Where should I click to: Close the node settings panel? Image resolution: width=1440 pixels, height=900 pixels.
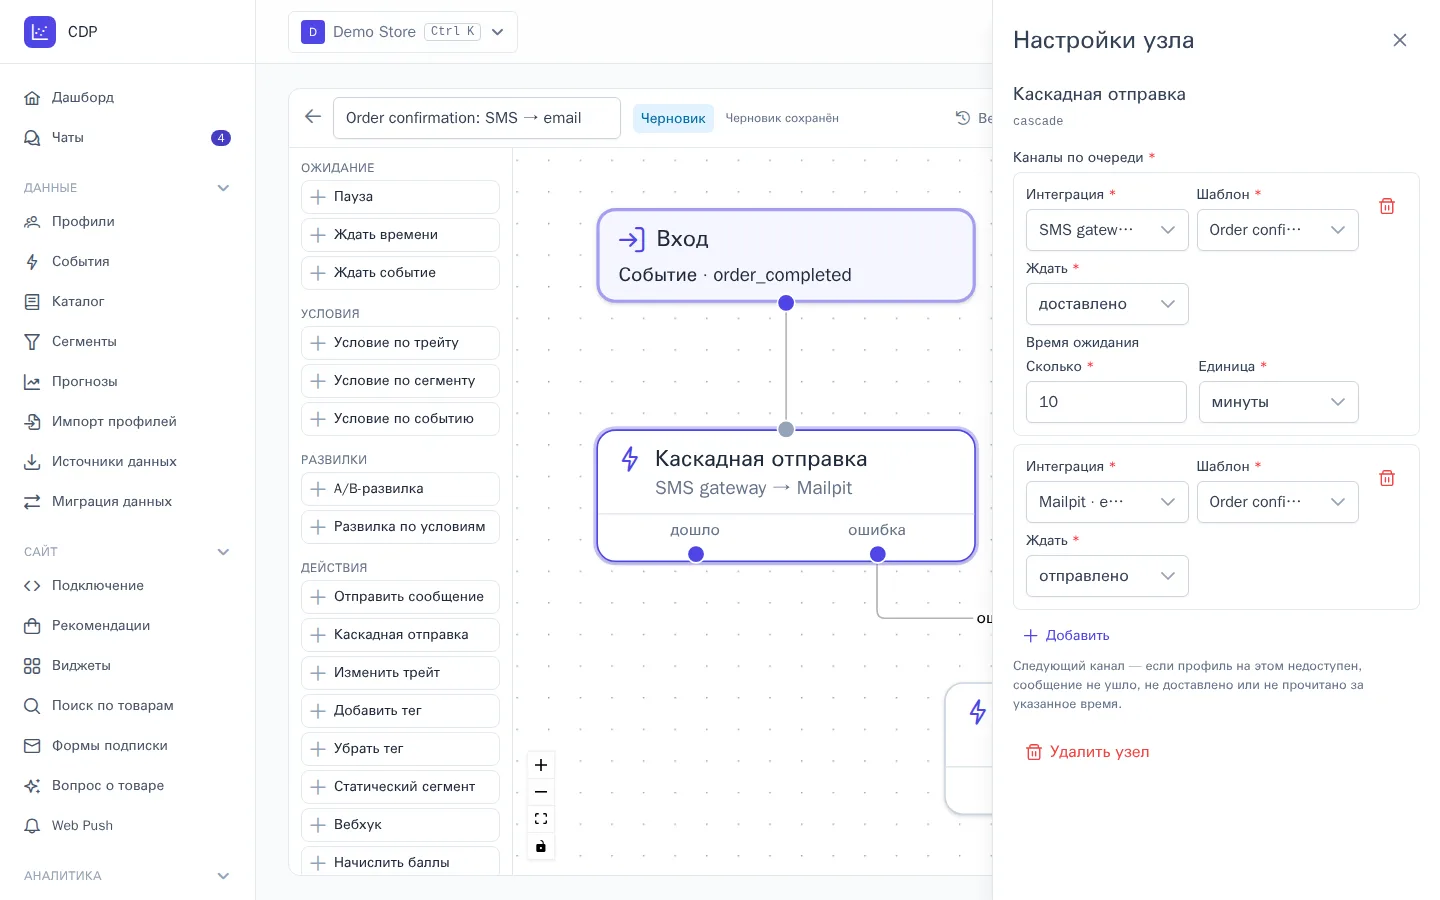point(1400,40)
